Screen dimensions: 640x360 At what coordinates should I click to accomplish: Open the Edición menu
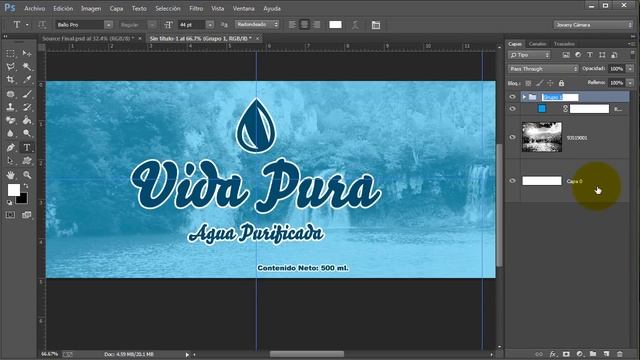pos(63,8)
